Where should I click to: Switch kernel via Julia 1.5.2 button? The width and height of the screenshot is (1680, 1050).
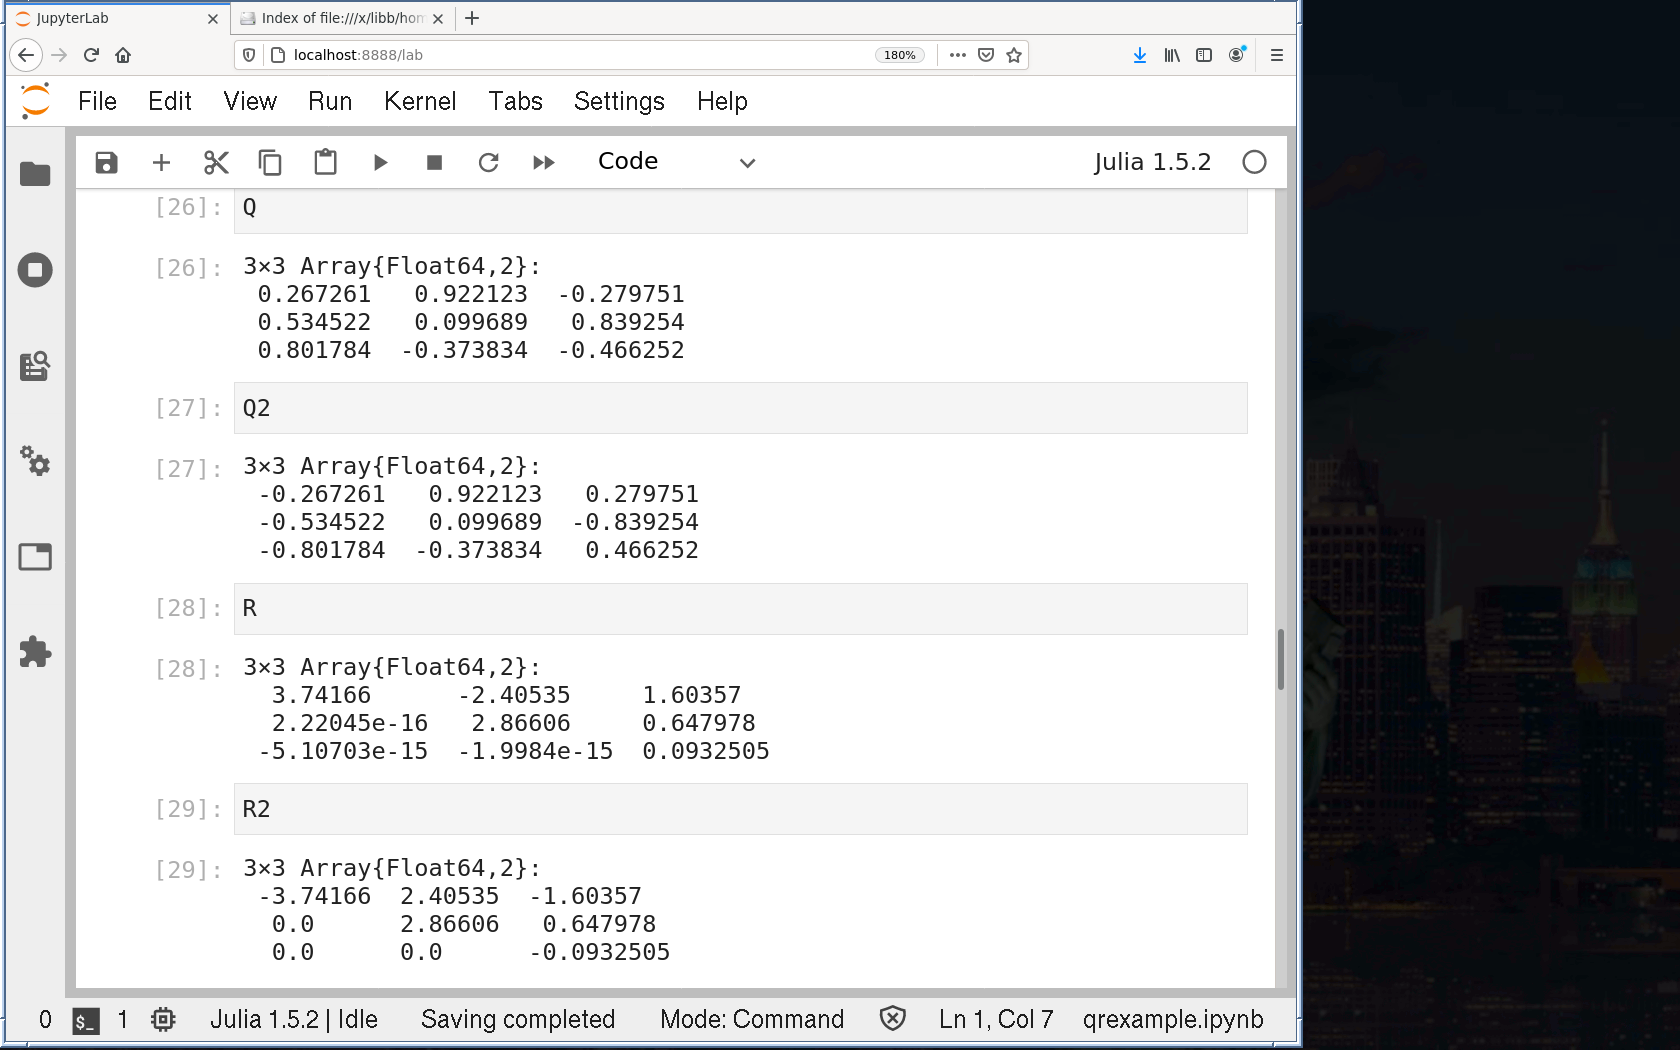(x=1152, y=162)
